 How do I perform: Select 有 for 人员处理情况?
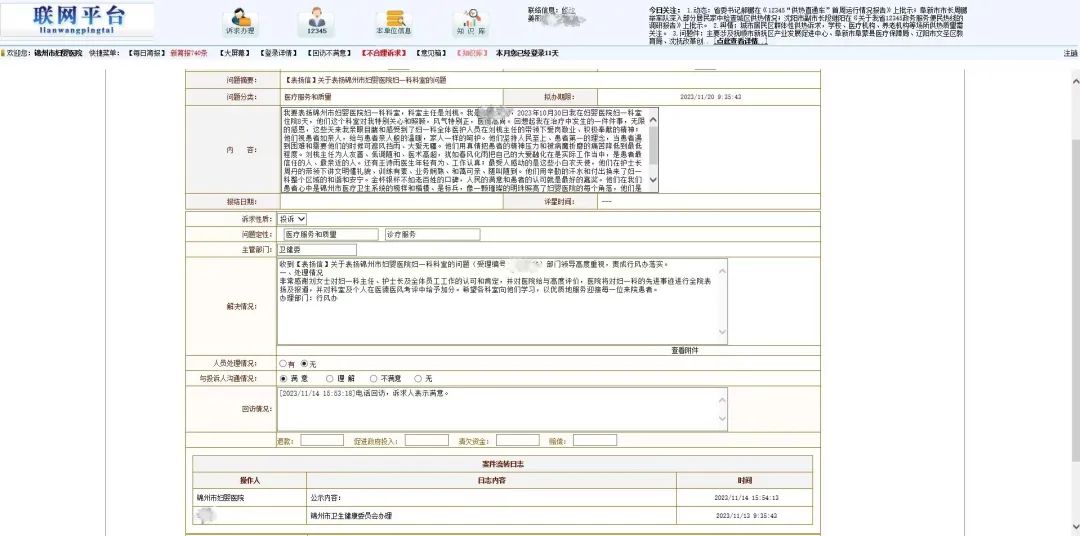(x=284, y=364)
